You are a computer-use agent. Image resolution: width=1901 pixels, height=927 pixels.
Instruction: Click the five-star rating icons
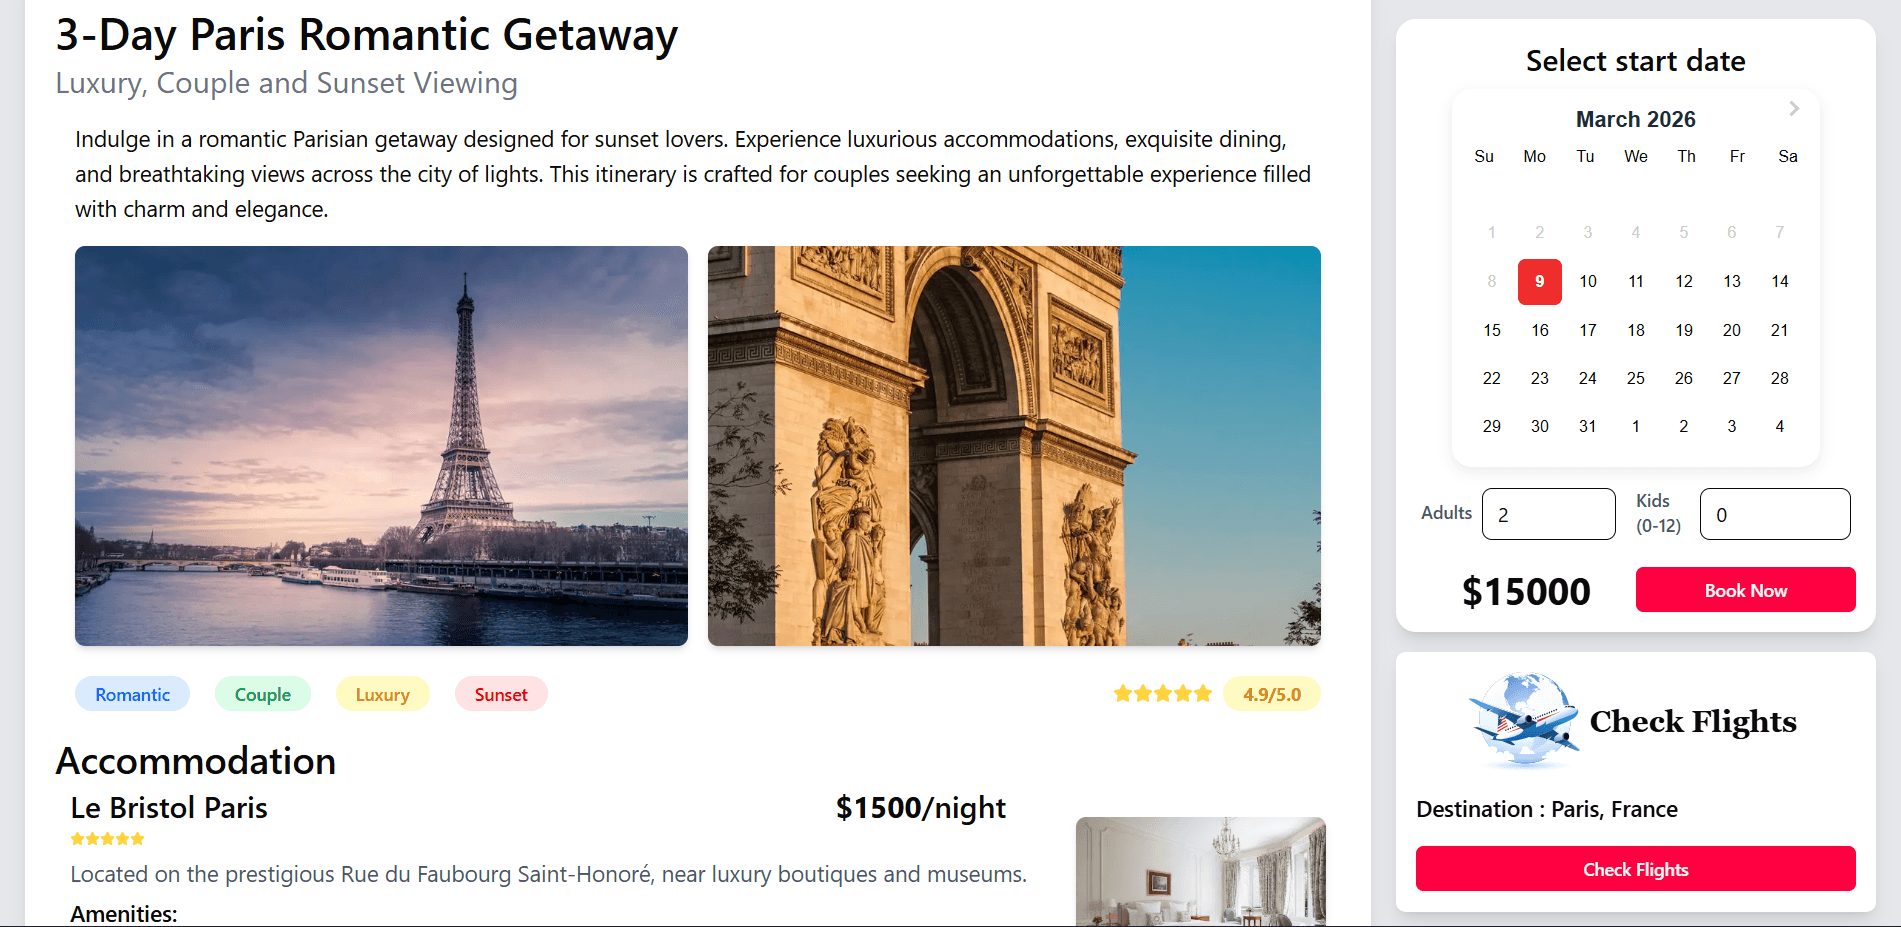1162,694
